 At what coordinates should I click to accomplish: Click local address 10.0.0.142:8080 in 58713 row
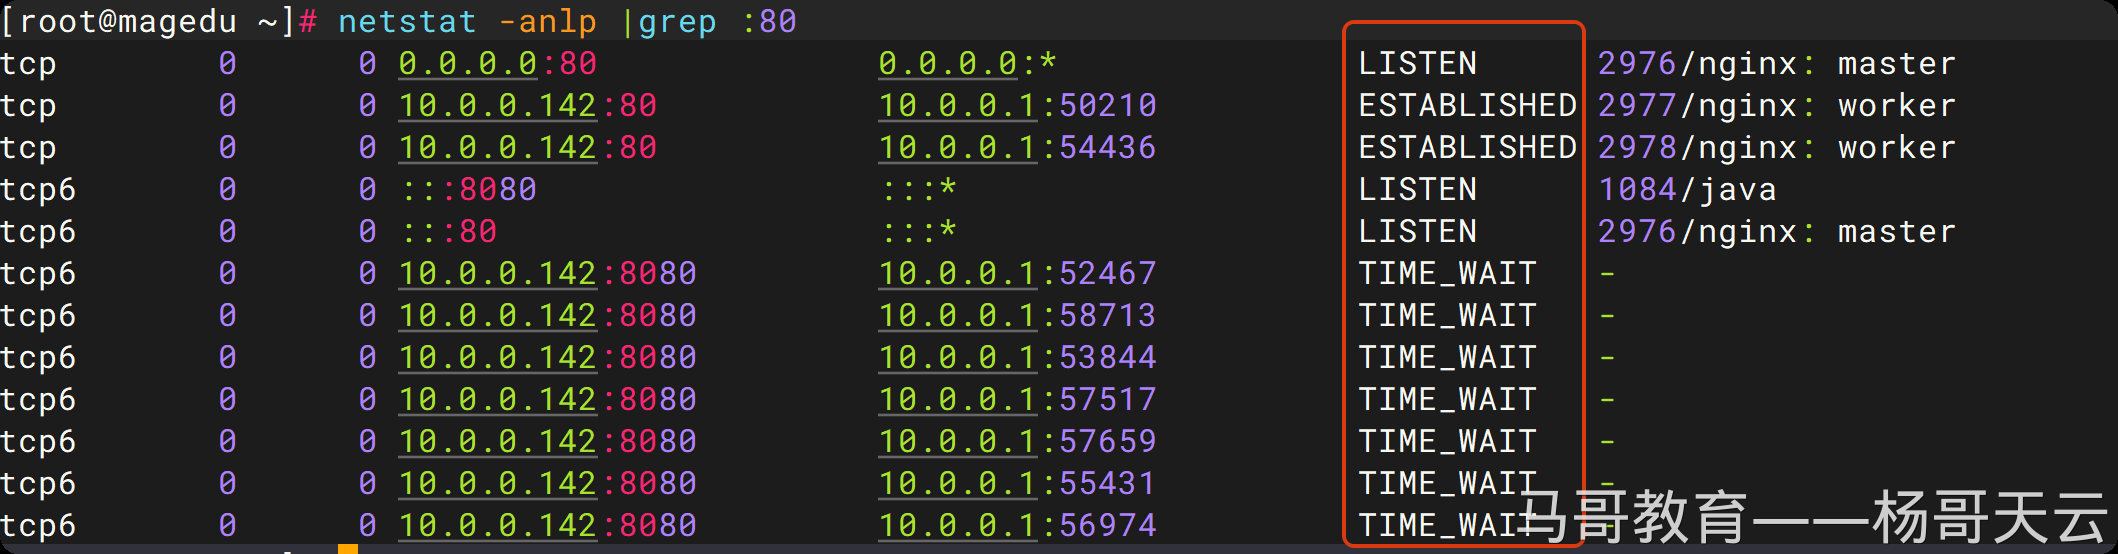pyautogui.click(x=547, y=315)
